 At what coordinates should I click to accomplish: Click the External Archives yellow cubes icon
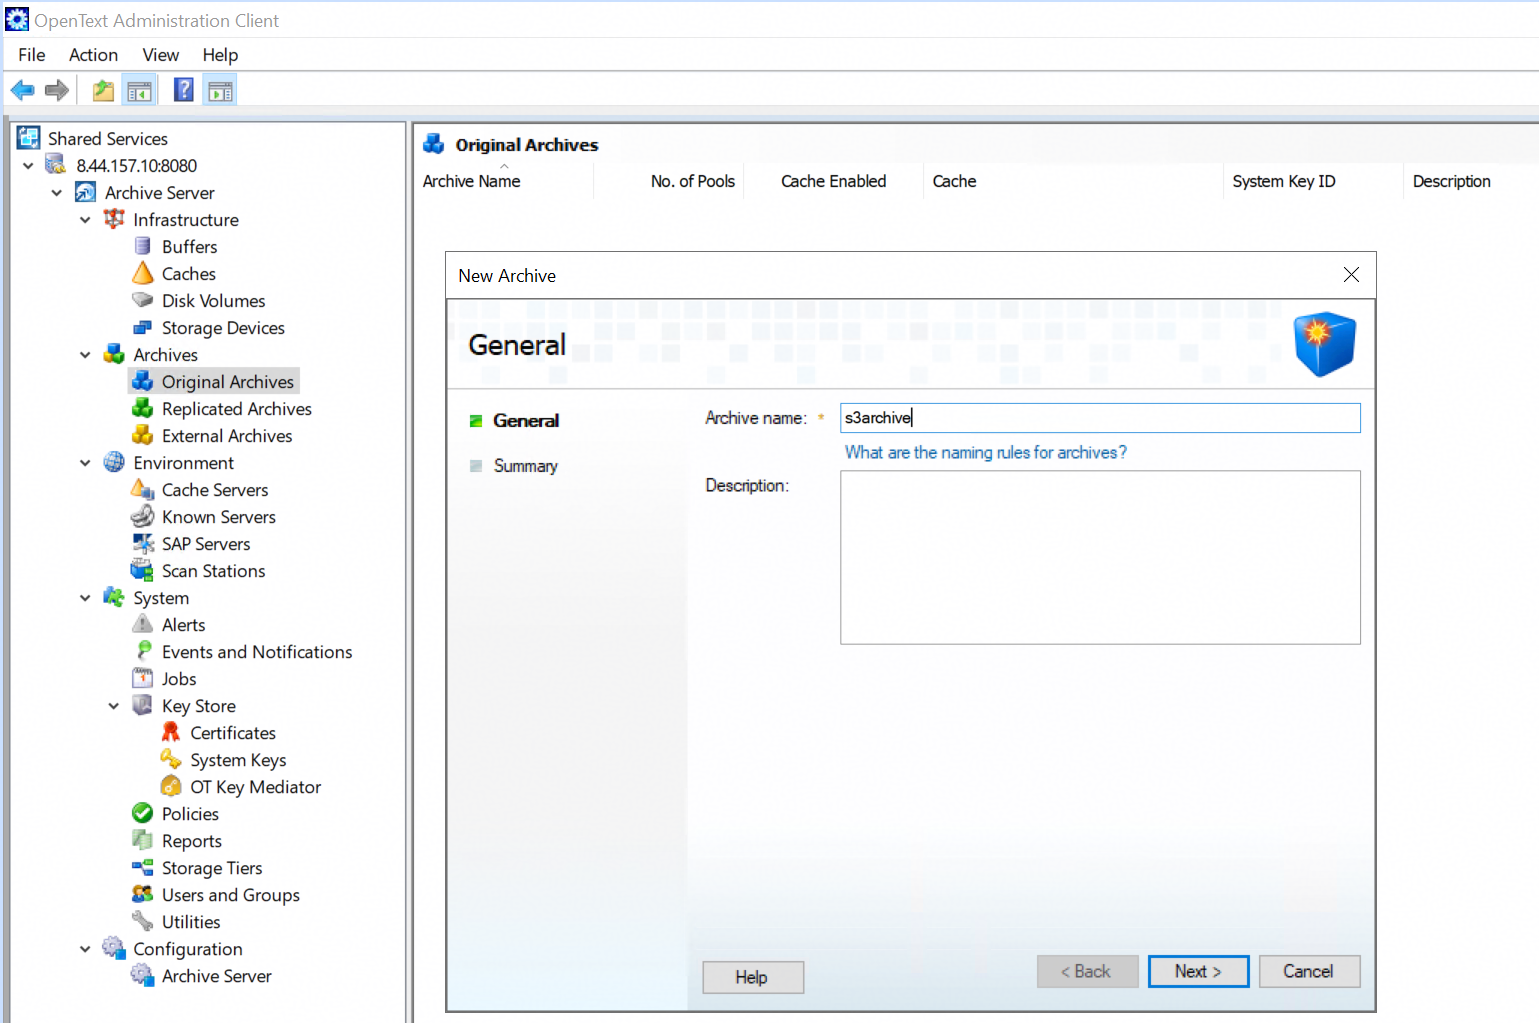143,435
